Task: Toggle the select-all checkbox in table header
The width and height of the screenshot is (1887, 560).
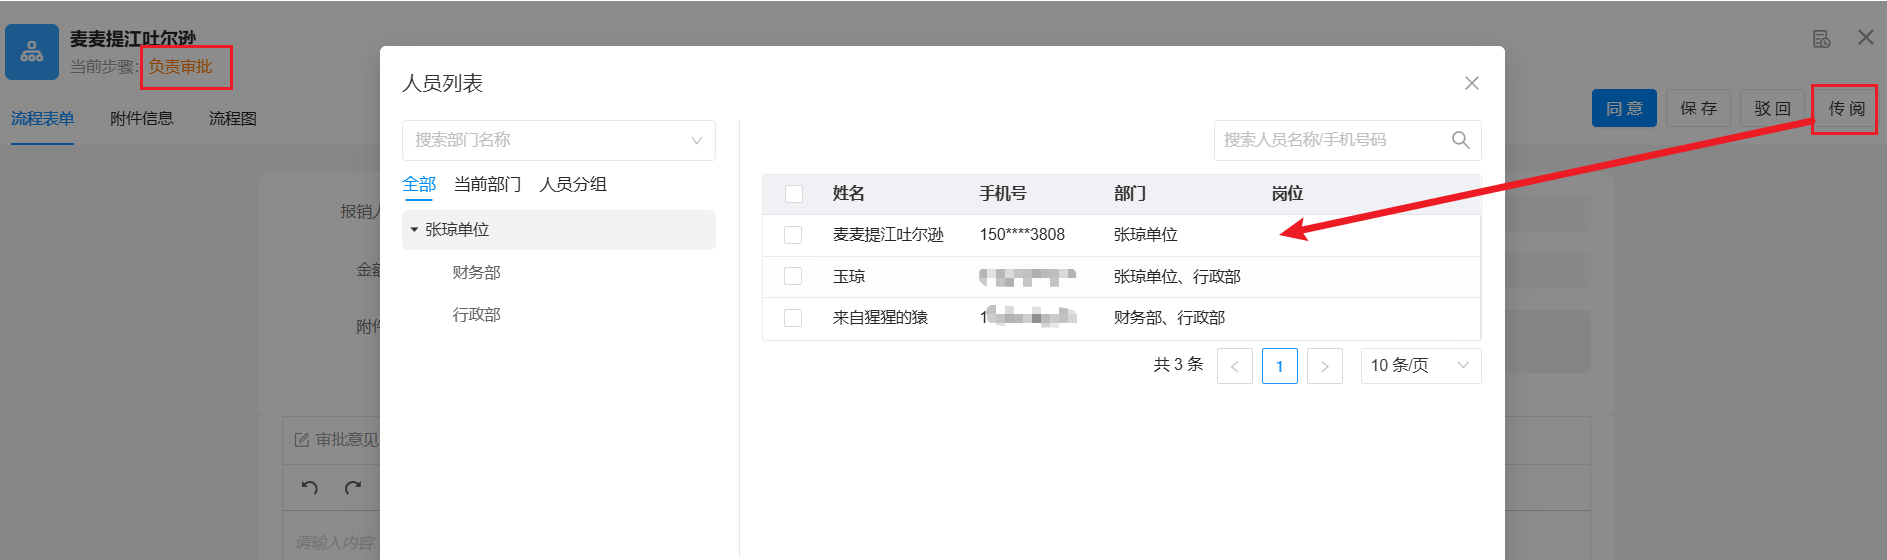Action: pyautogui.click(x=794, y=194)
